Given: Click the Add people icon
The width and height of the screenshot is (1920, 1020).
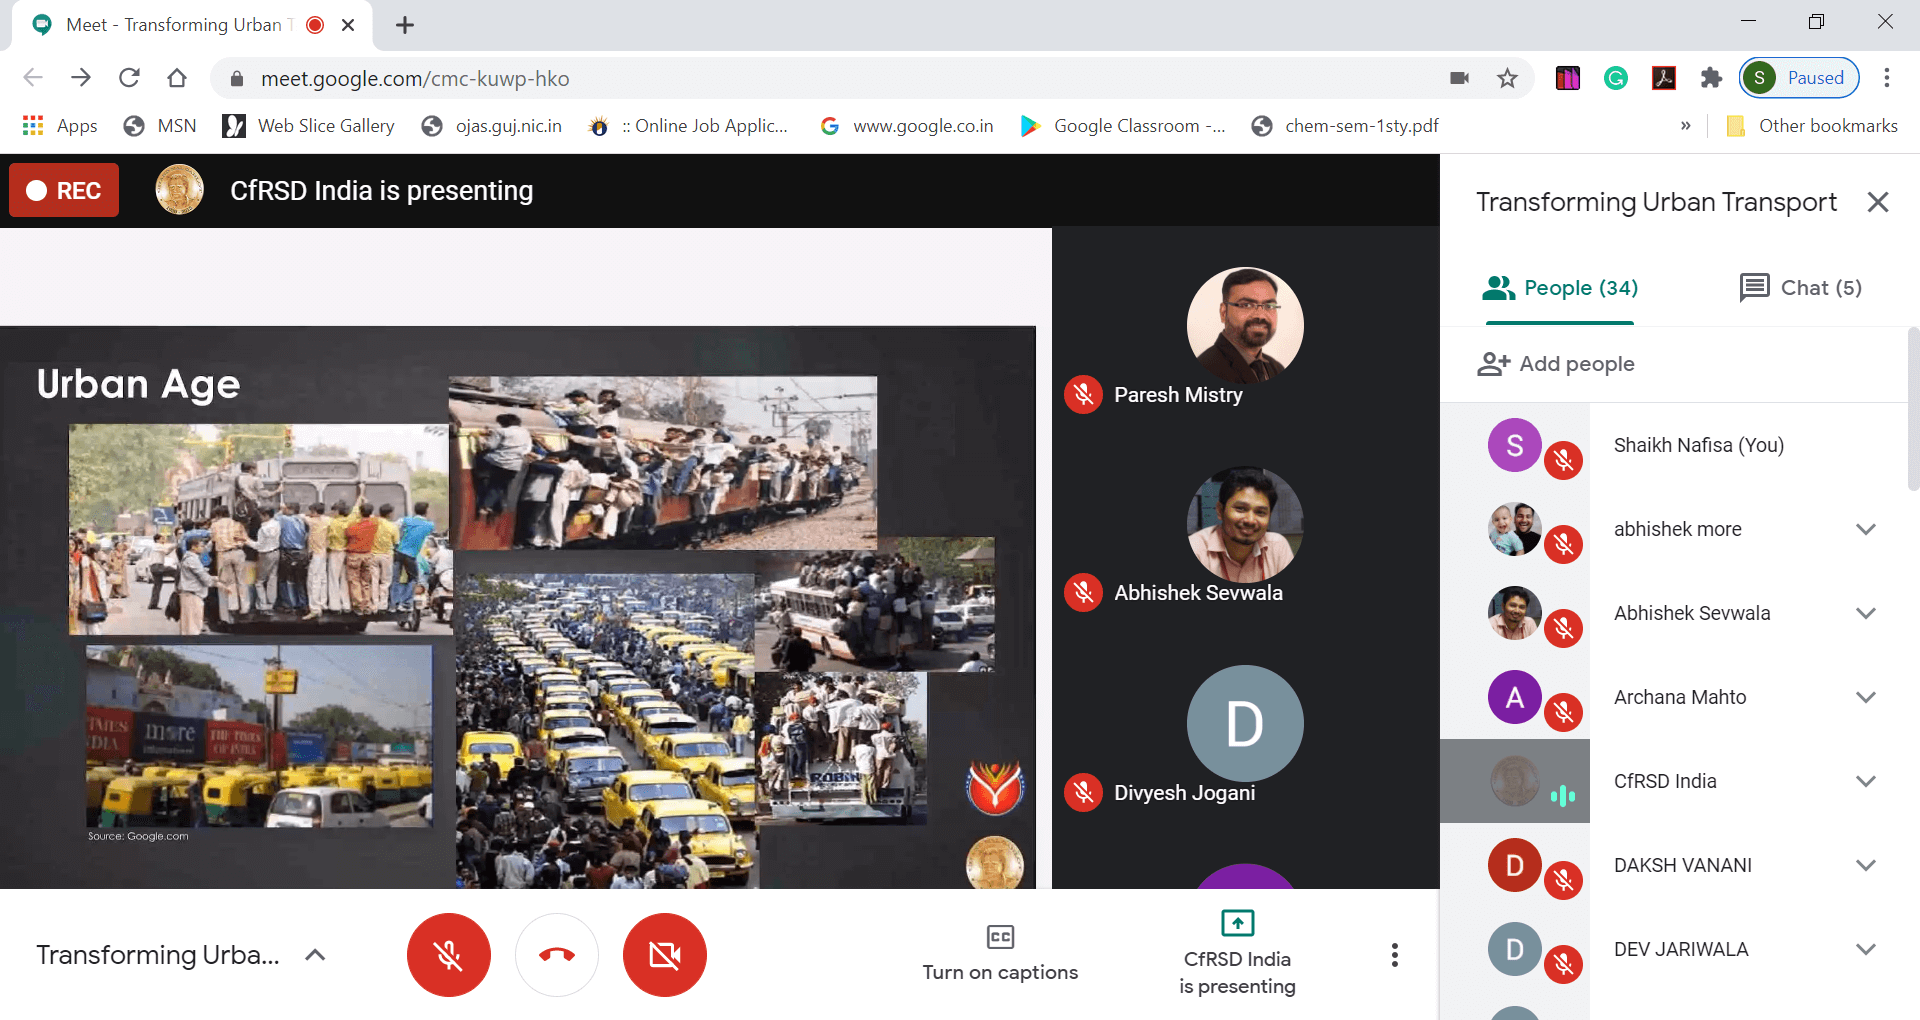Looking at the screenshot, I should coord(1493,364).
